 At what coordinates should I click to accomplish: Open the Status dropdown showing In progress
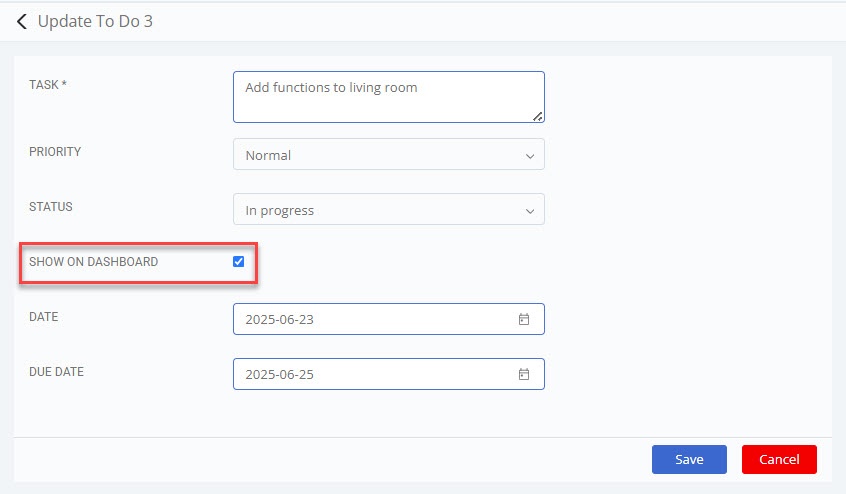click(388, 209)
